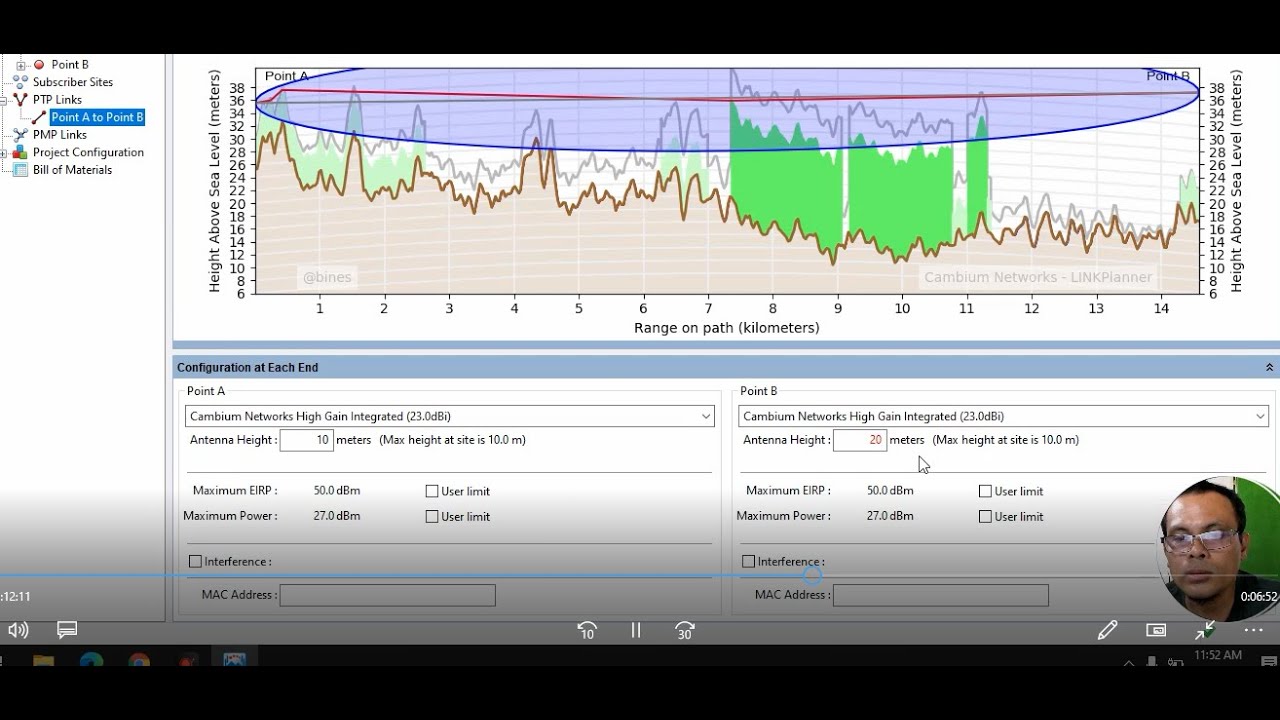Open the taskbar notification center

pos(1270,662)
